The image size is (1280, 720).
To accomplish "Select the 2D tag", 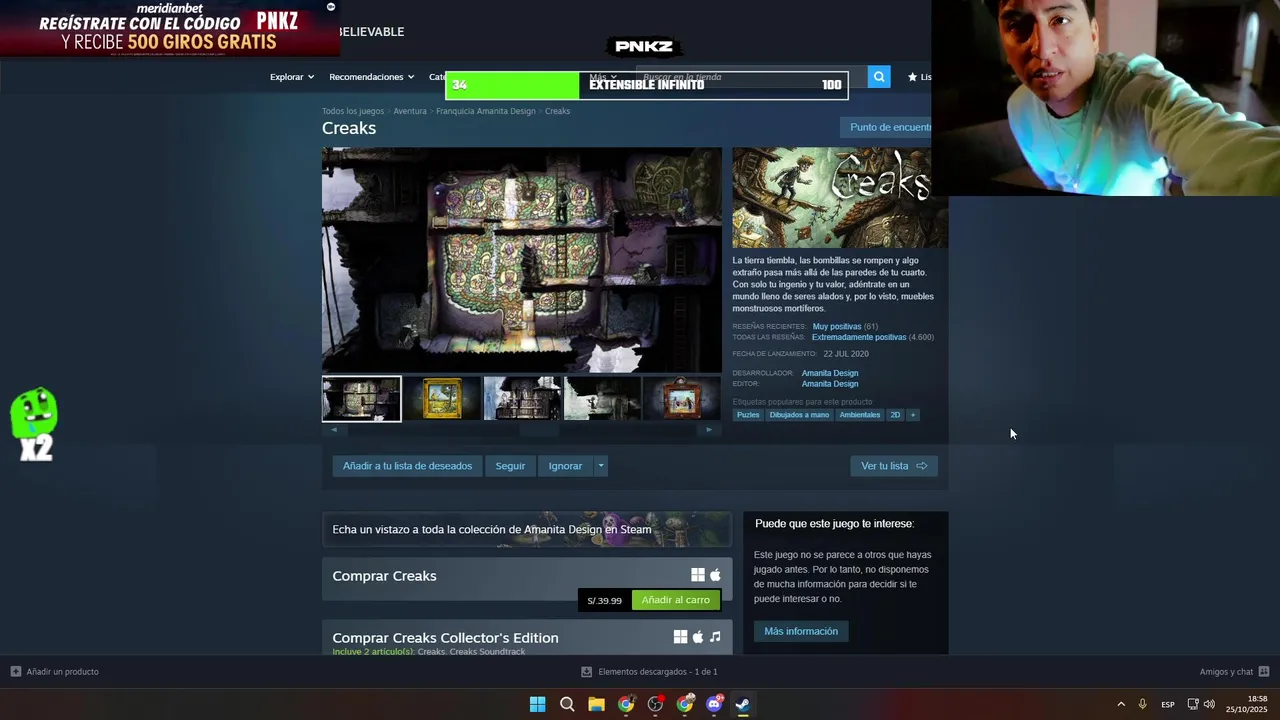I will (x=895, y=415).
